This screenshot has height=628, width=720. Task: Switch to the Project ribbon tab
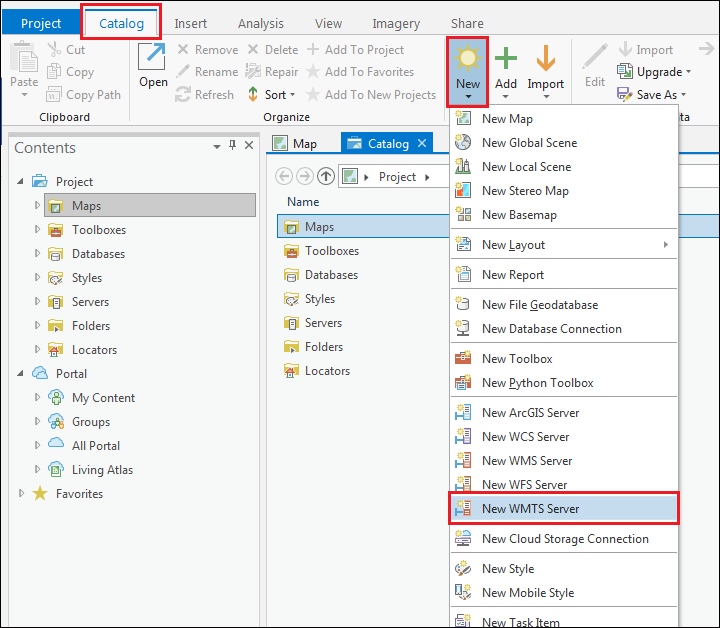click(x=41, y=23)
